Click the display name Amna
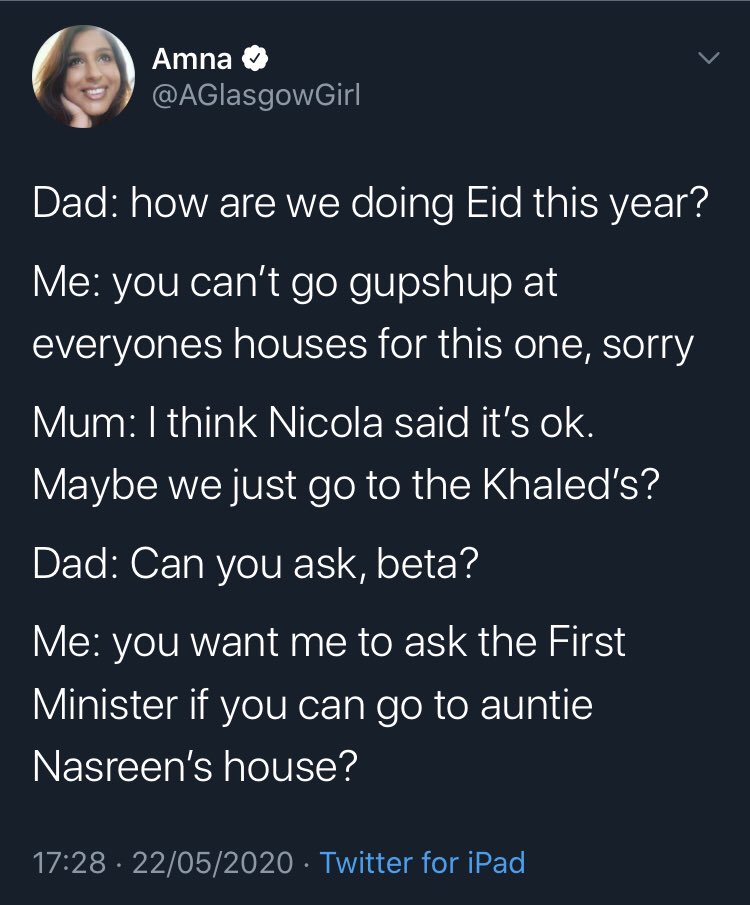Screen dimensions: 750x905 [192, 61]
